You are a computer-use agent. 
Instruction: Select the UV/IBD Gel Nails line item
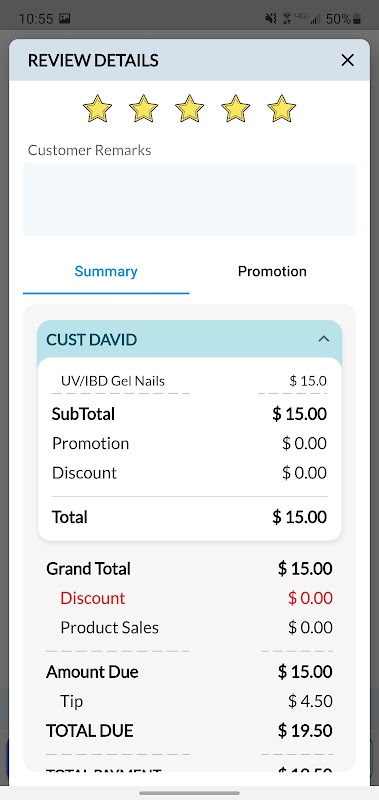point(189,381)
